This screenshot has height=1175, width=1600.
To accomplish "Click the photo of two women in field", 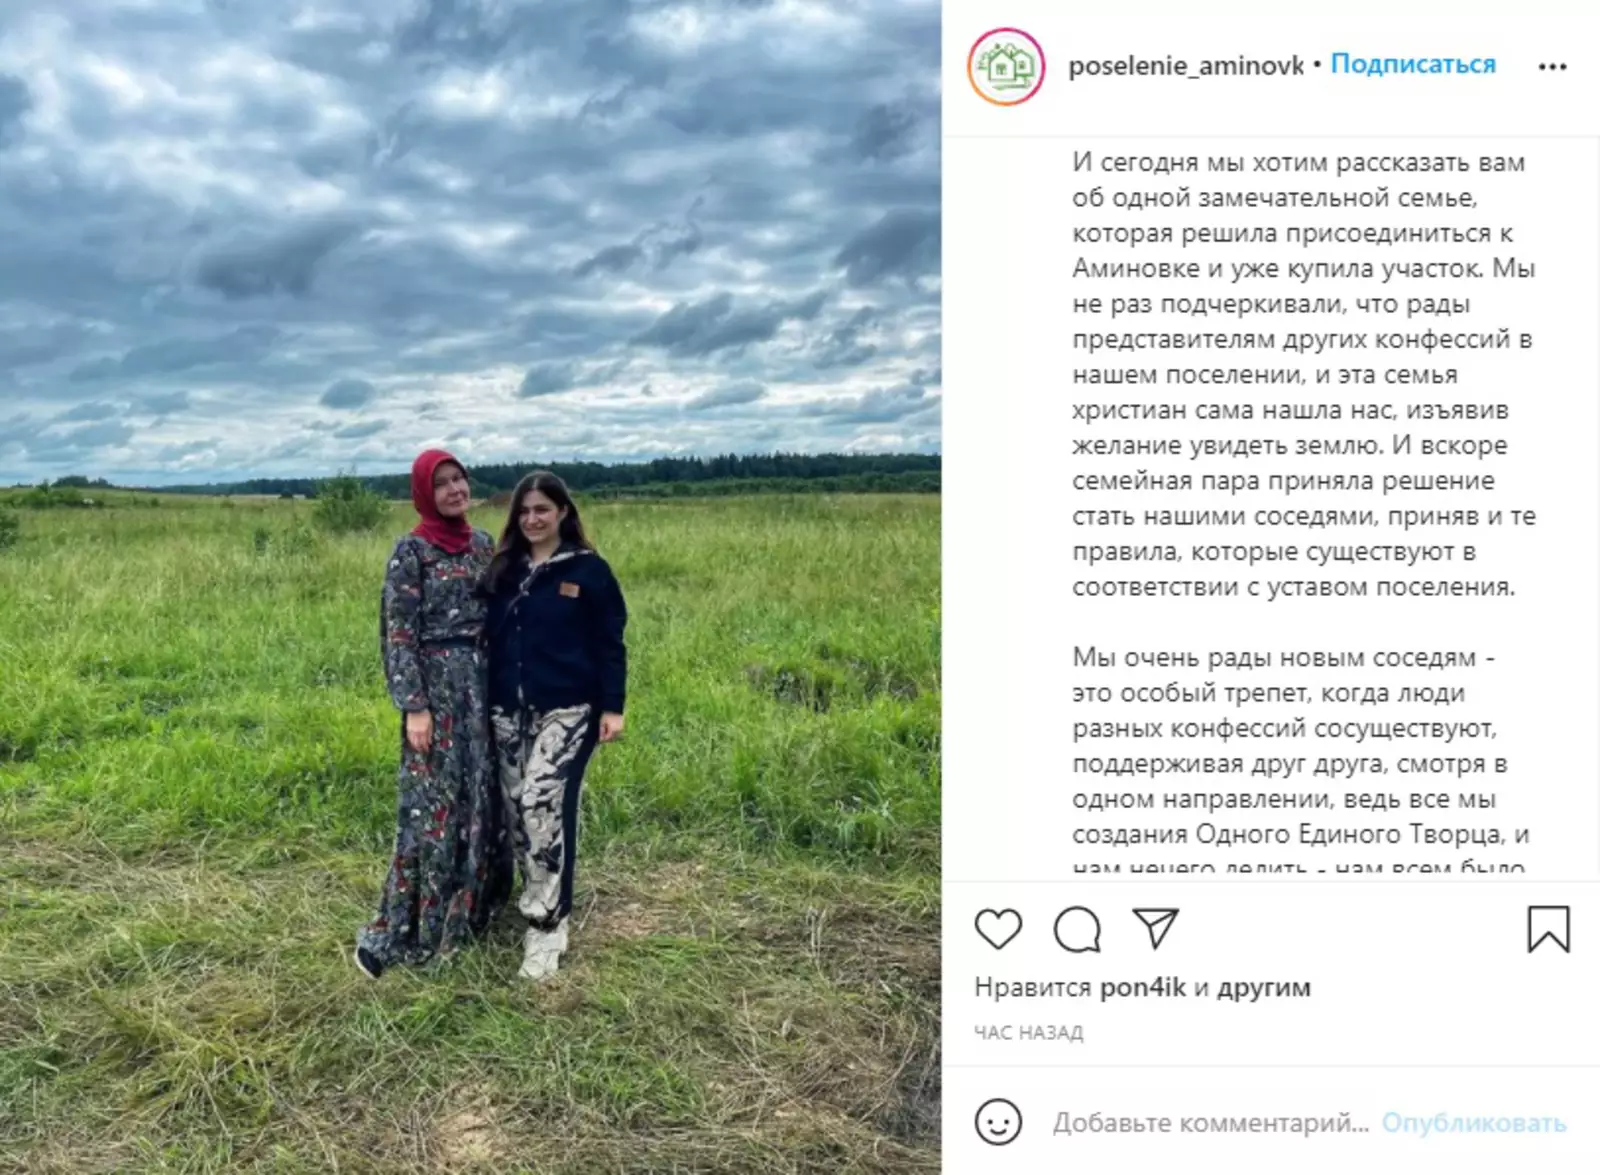I will pos(470,587).
